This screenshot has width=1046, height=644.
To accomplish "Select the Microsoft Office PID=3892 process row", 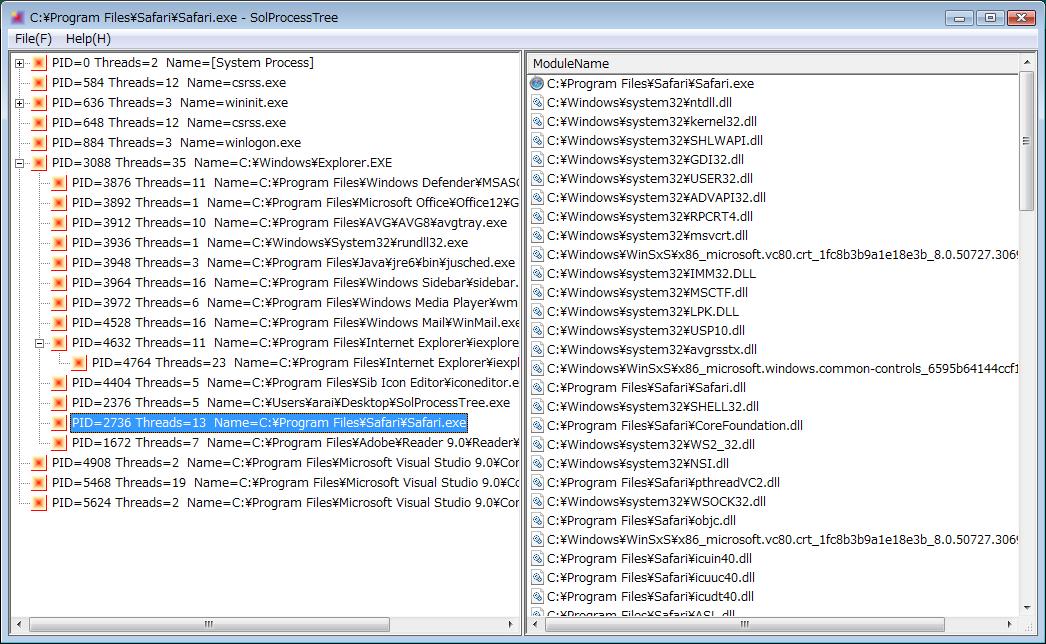I will click(x=295, y=203).
